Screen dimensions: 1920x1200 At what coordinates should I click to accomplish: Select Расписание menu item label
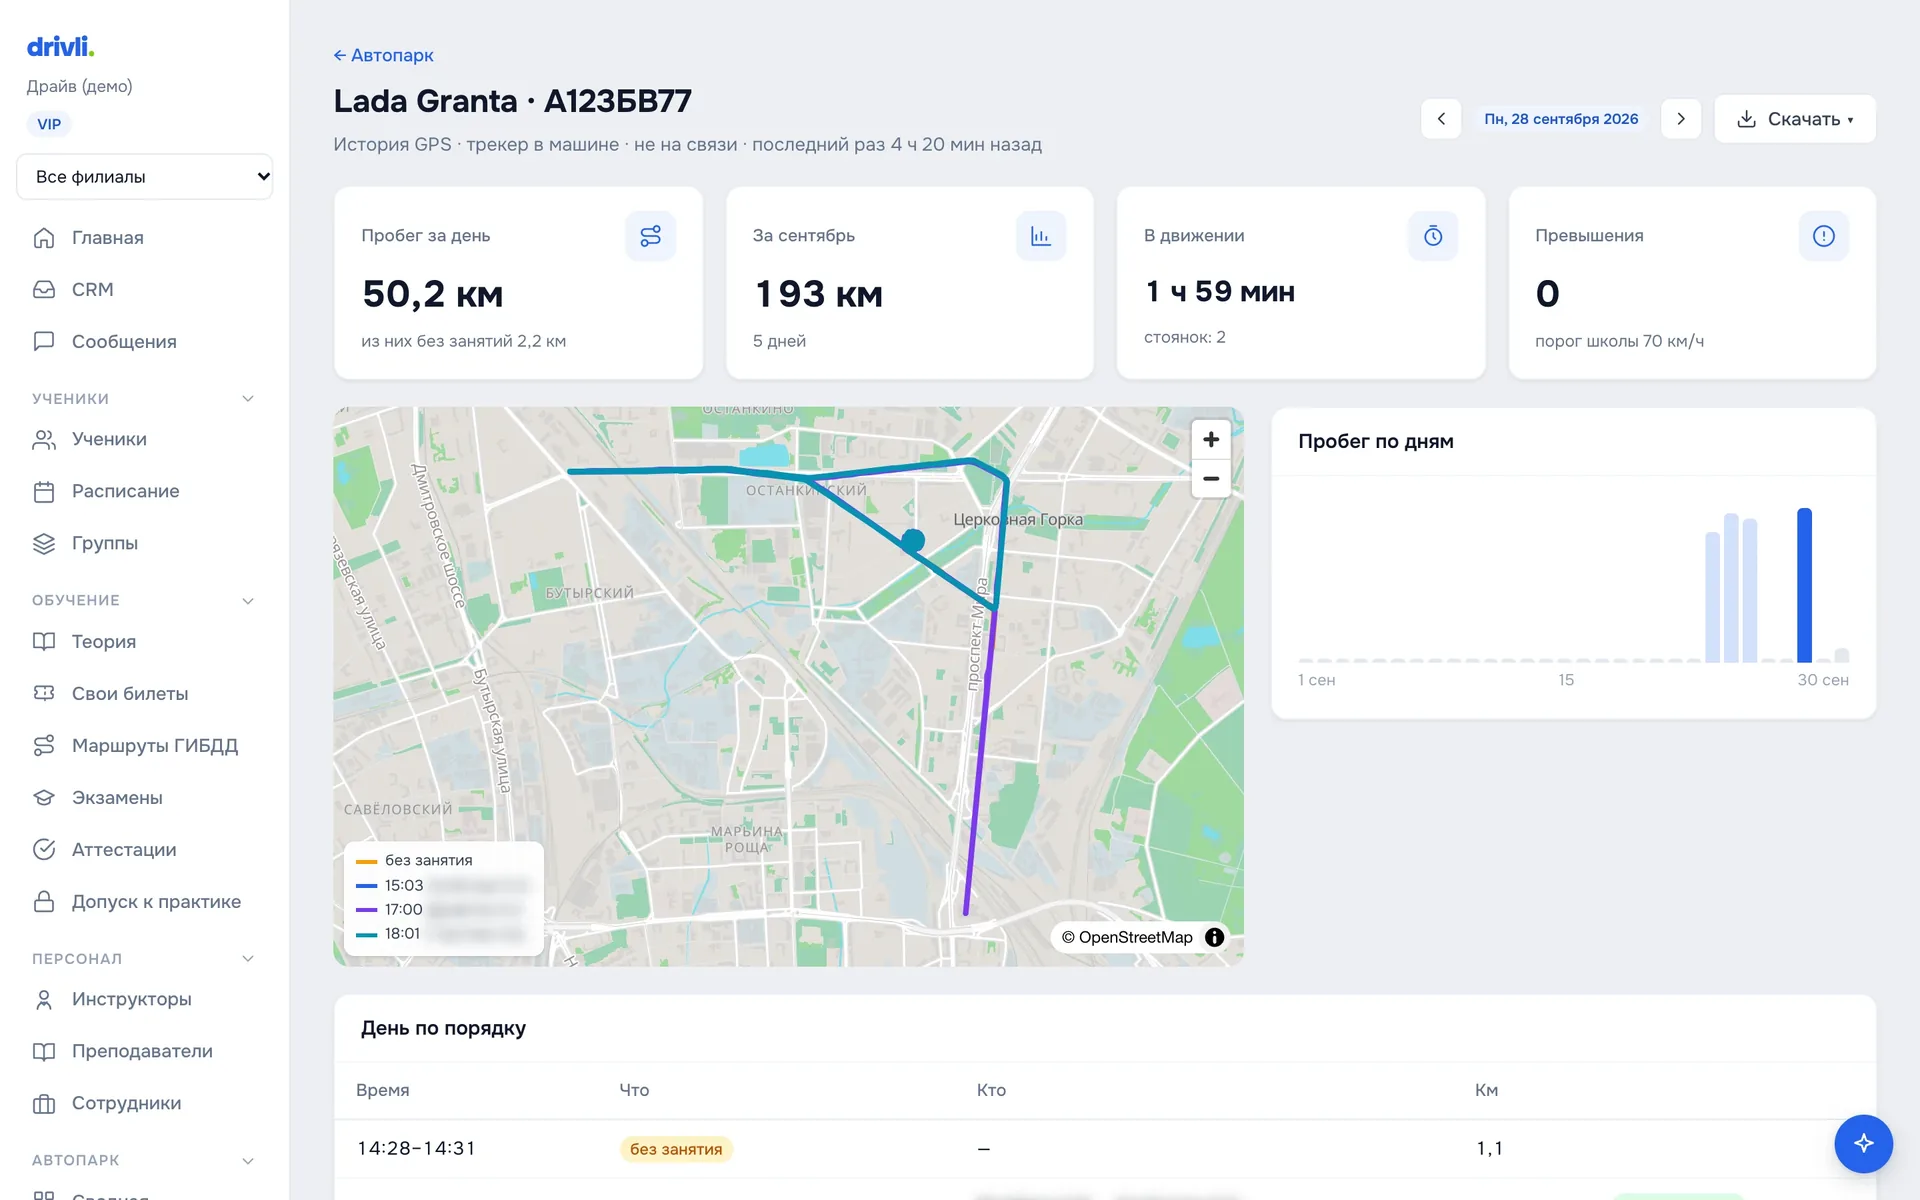[126, 492]
